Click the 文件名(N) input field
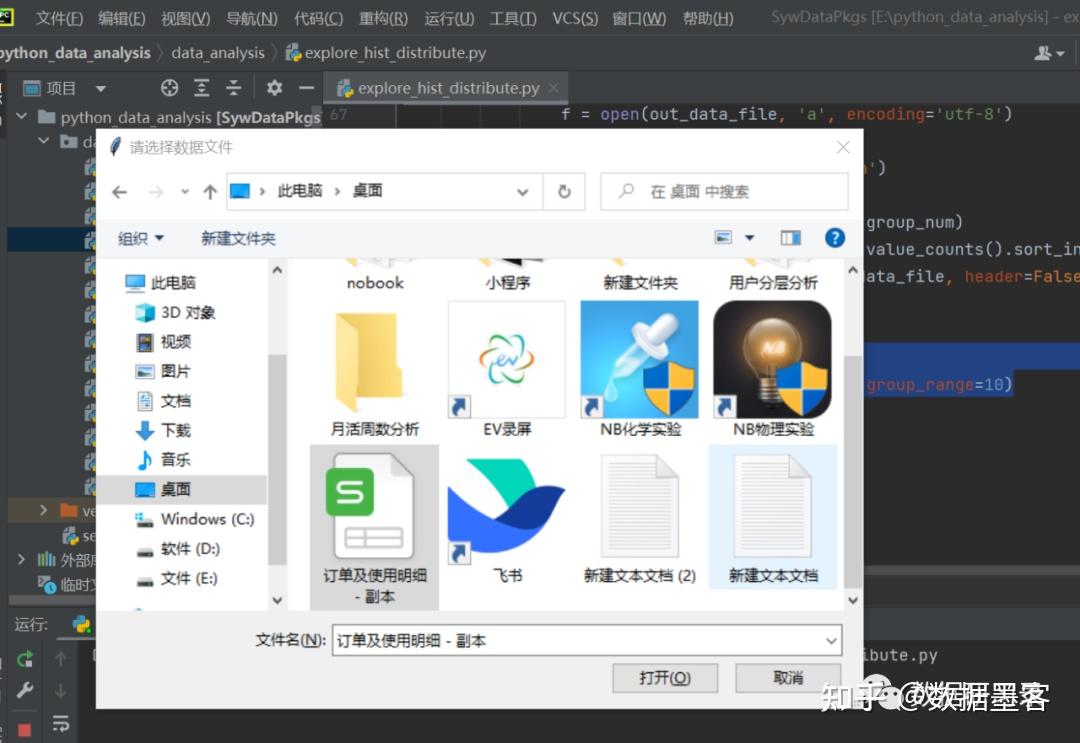 click(579, 640)
